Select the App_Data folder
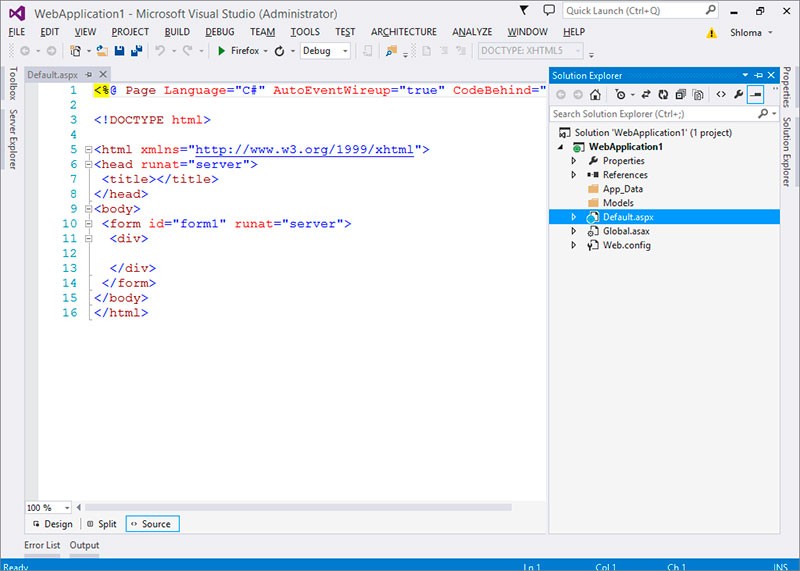The image size is (800, 571). point(615,189)
